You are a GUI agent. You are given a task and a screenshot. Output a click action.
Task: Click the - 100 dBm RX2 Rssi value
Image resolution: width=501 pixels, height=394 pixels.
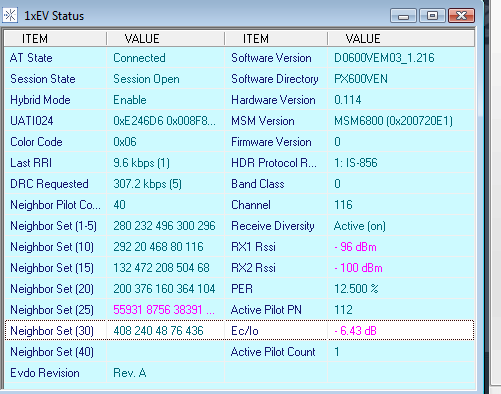(x=358, y=268)
